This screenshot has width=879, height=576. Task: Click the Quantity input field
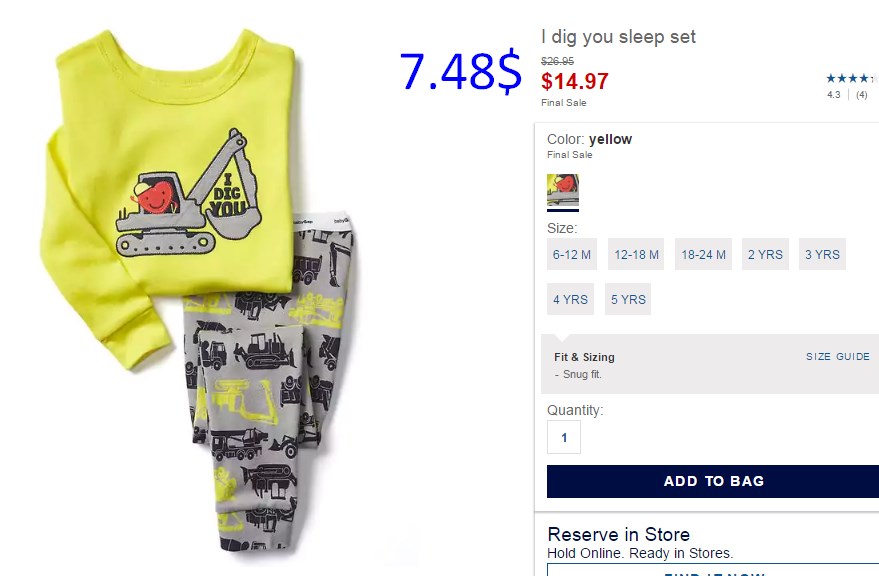(x=564, y=437)
